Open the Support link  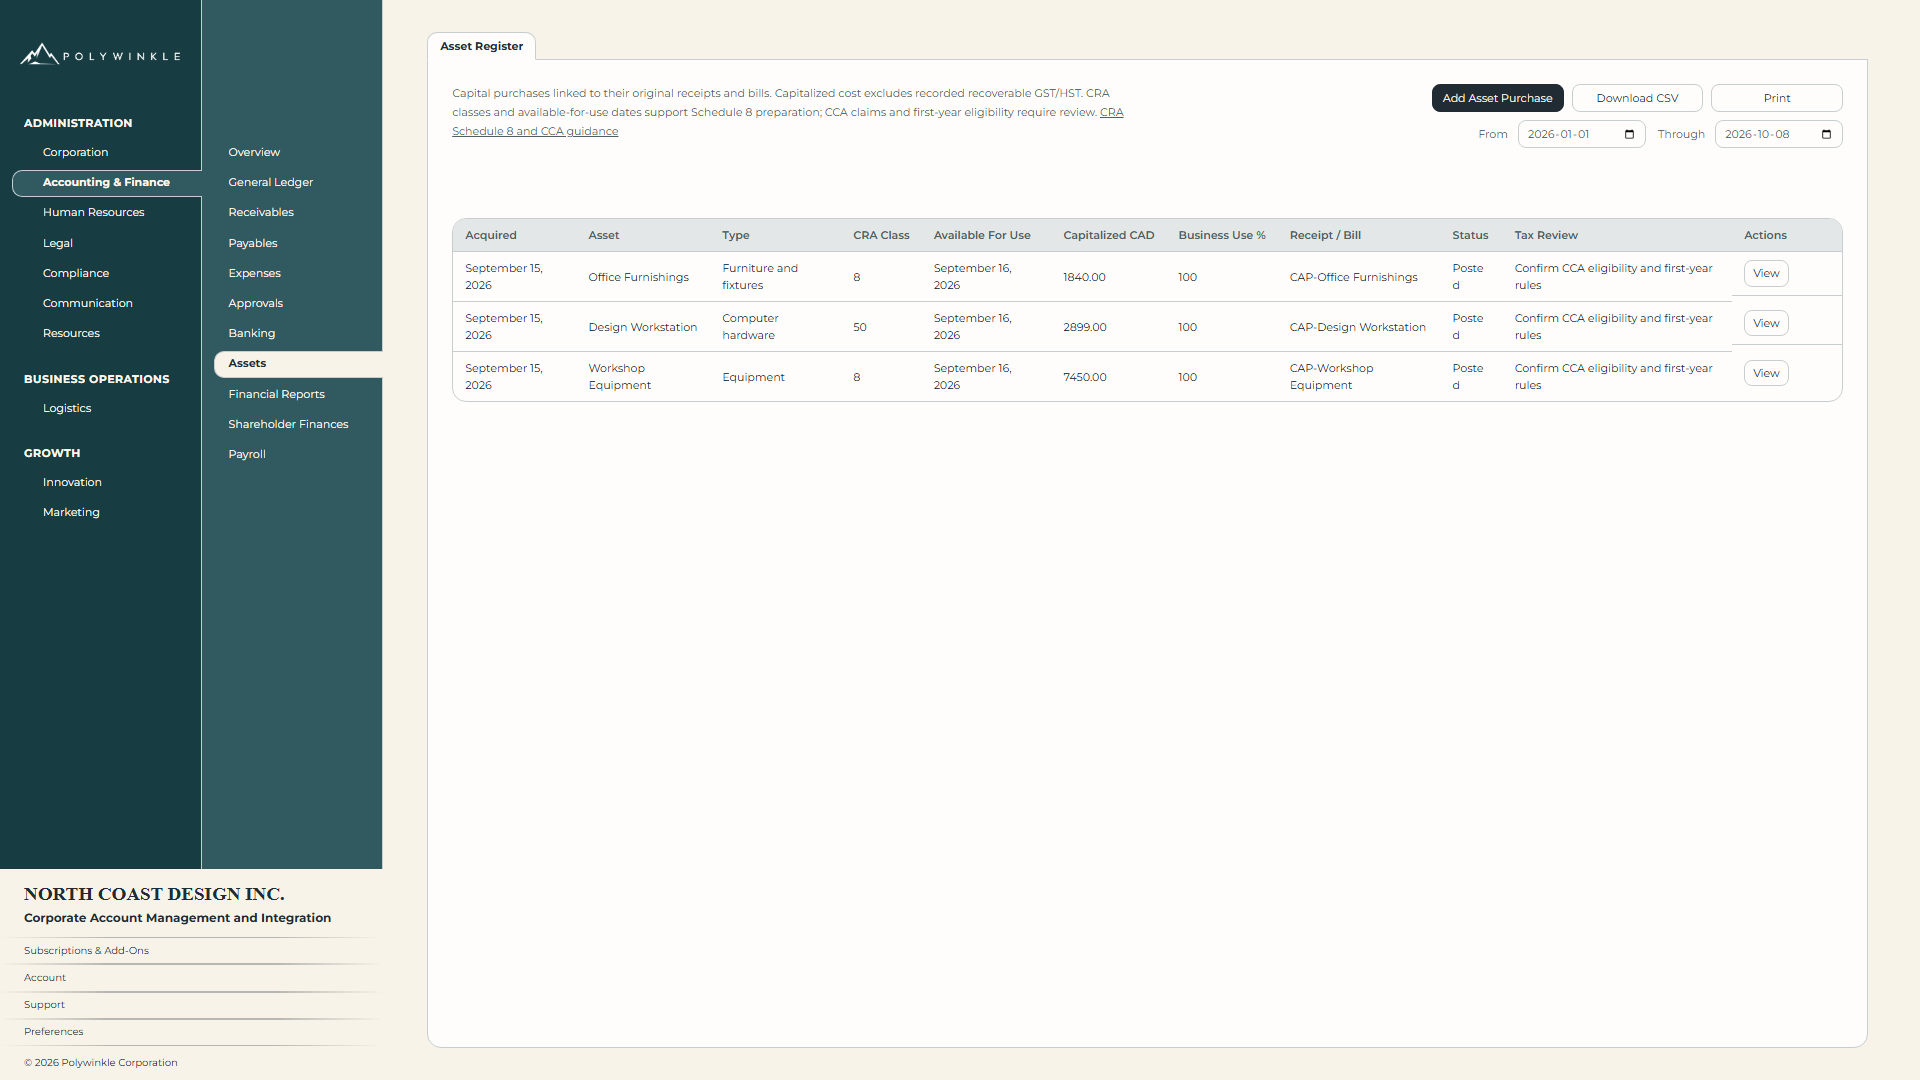pos(44,1005)
